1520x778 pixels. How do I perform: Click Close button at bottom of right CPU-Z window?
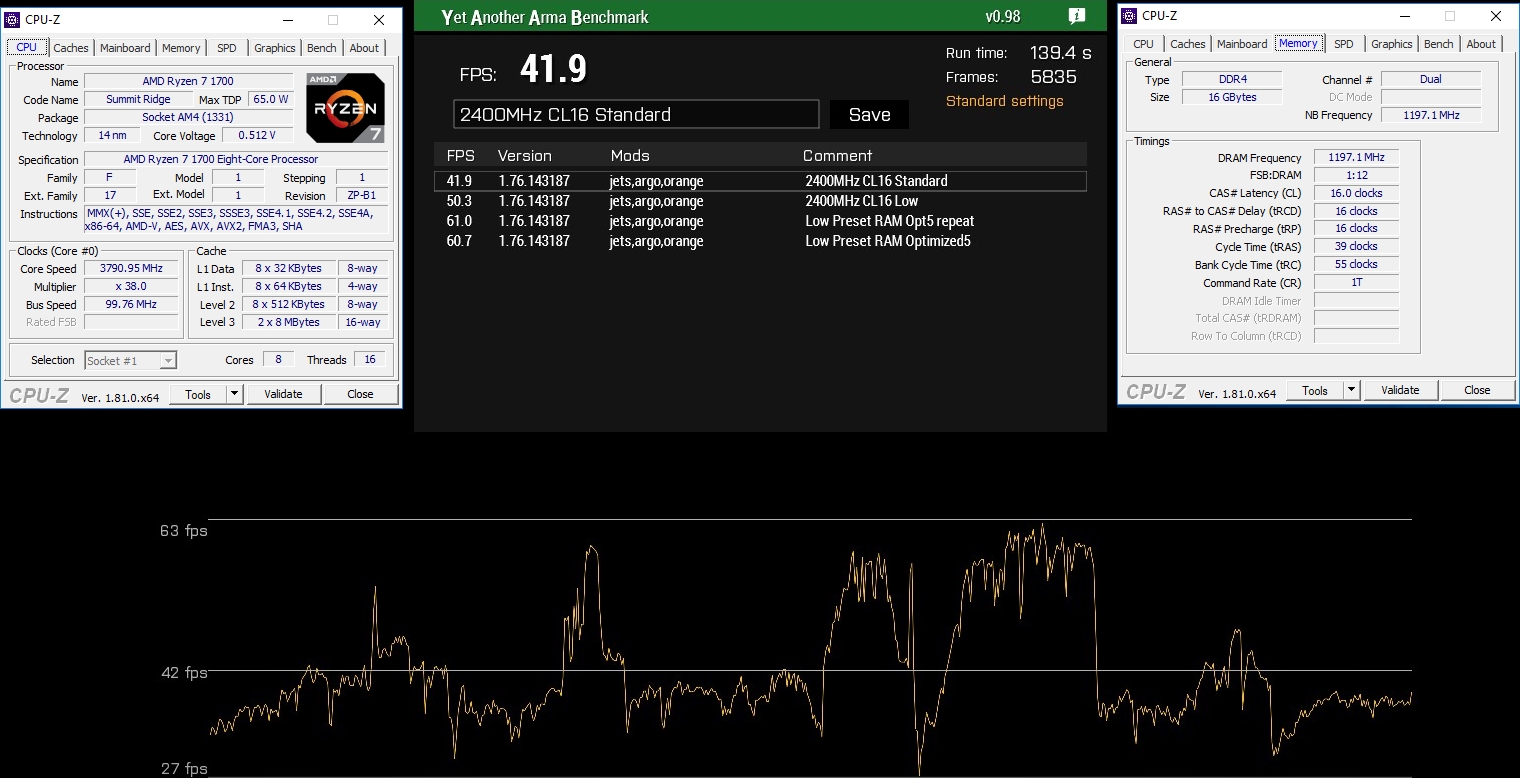(1477, 390)
